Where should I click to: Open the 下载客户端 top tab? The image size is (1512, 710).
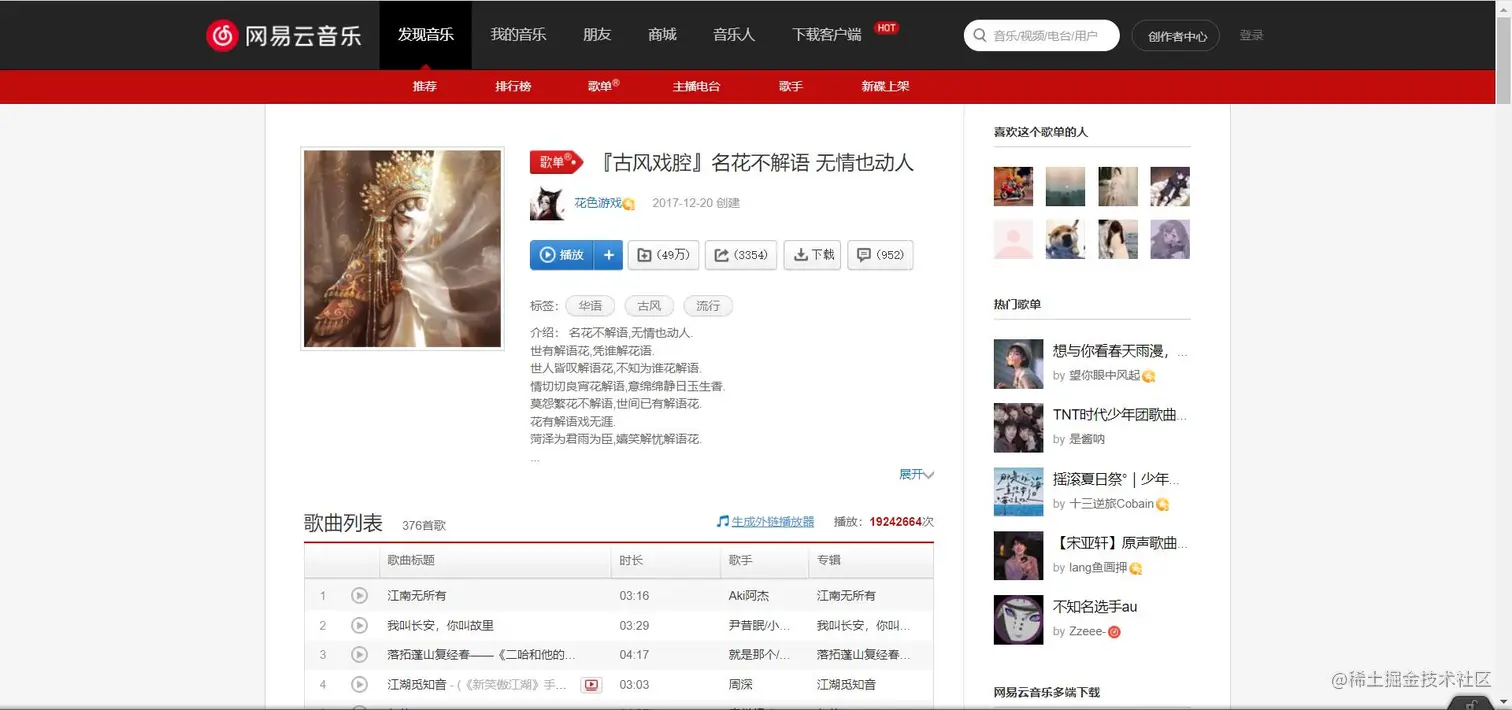827,34
